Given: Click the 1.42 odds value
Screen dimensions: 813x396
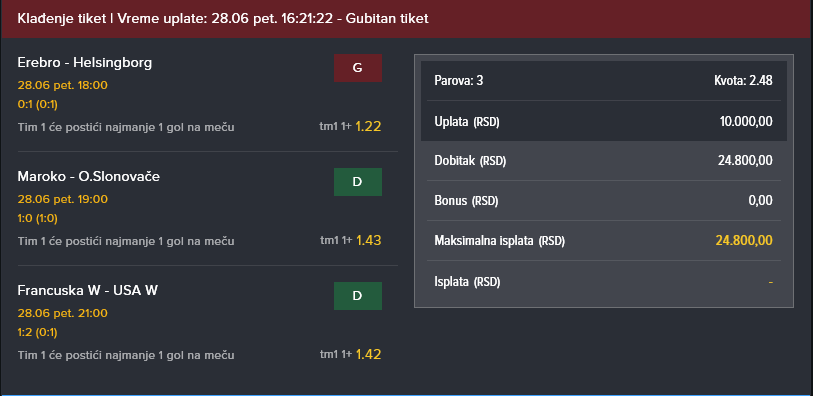Looking at the screenshot, I should tap(368, 355).
